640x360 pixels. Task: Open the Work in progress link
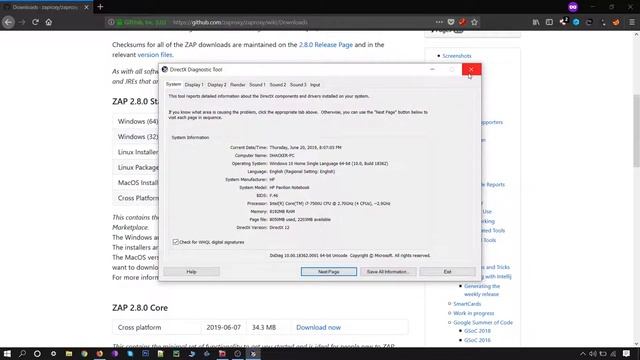pos(473,313)
